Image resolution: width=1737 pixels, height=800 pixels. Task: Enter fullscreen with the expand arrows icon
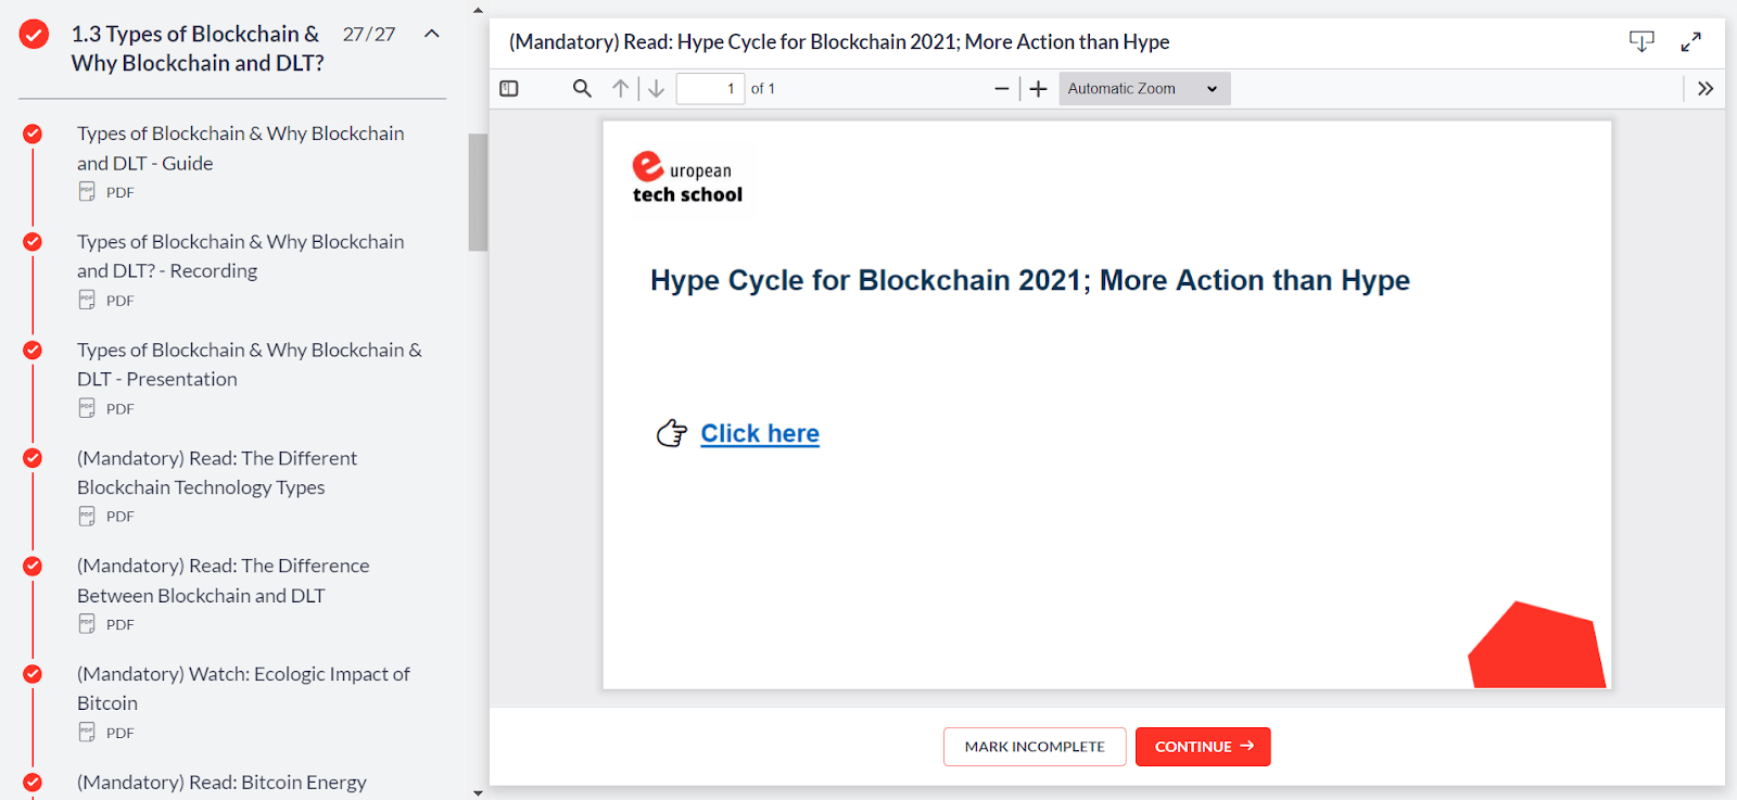tap(1691, 42)
